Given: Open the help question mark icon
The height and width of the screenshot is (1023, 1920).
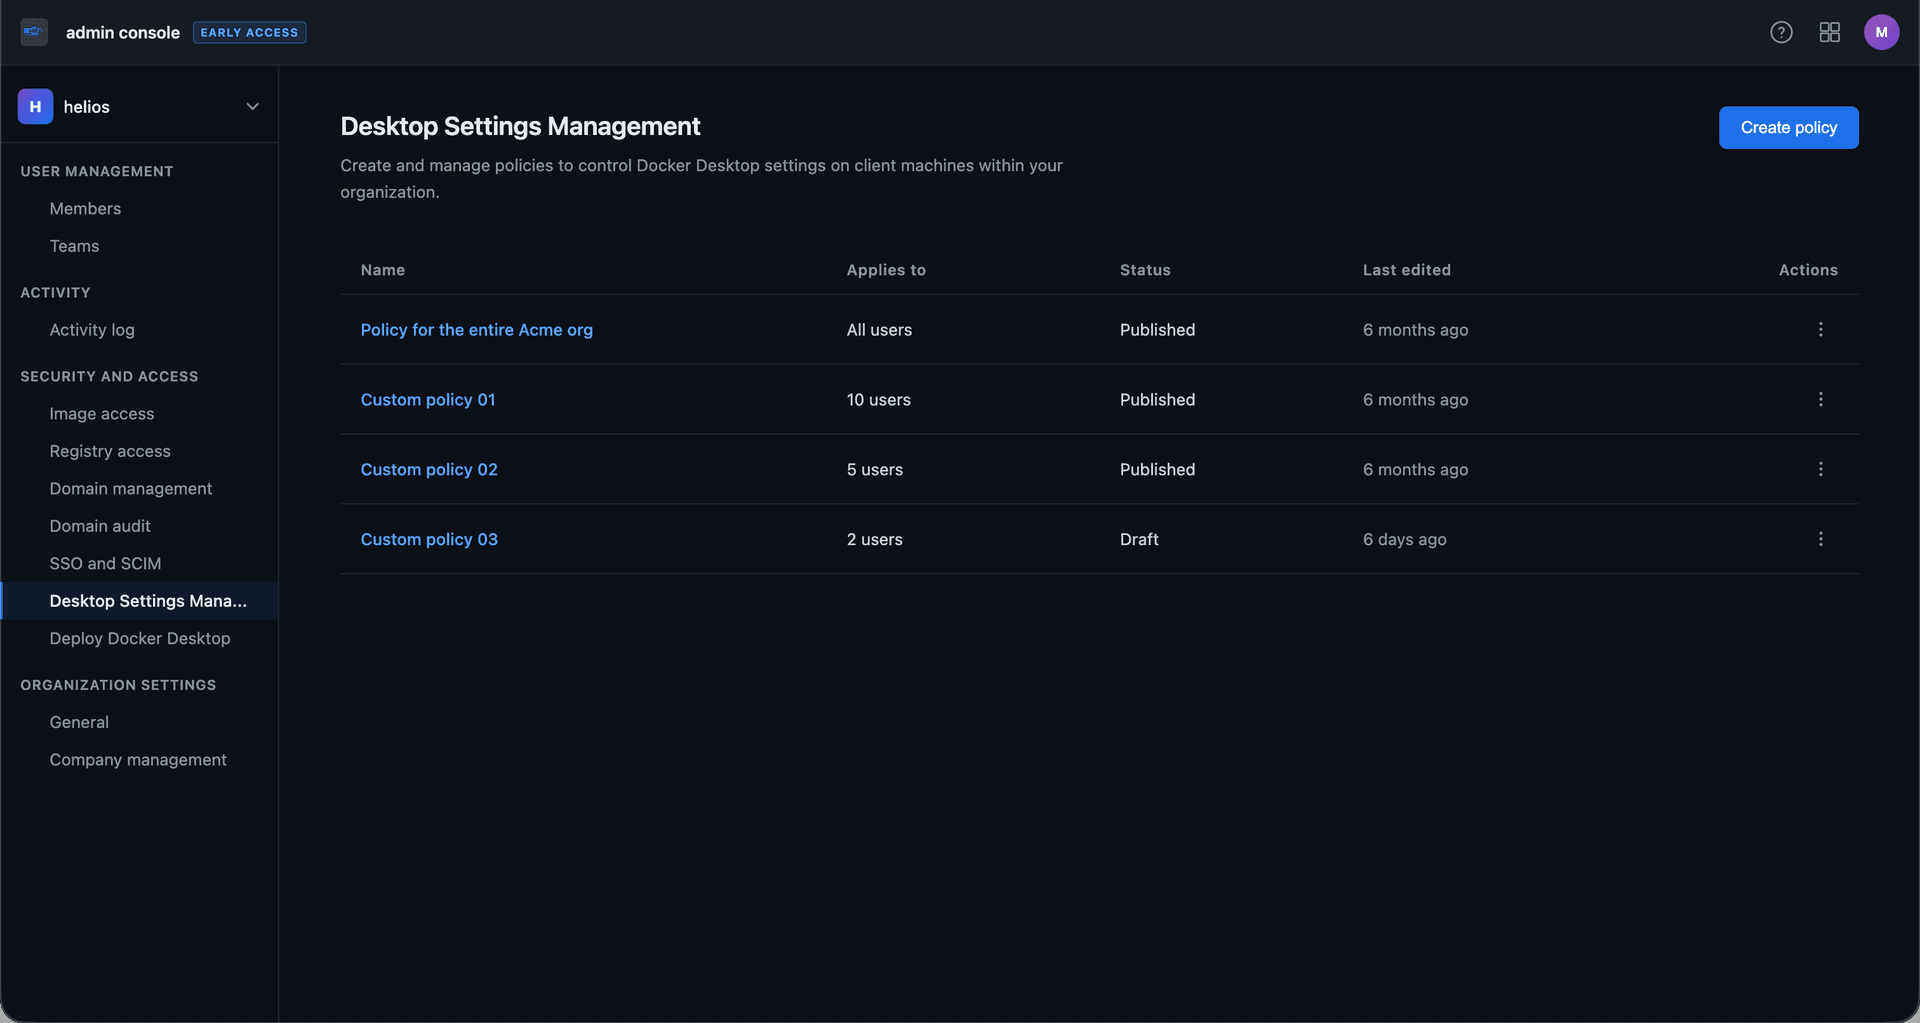Looking at the screenshot, I should click(1781, 32).
